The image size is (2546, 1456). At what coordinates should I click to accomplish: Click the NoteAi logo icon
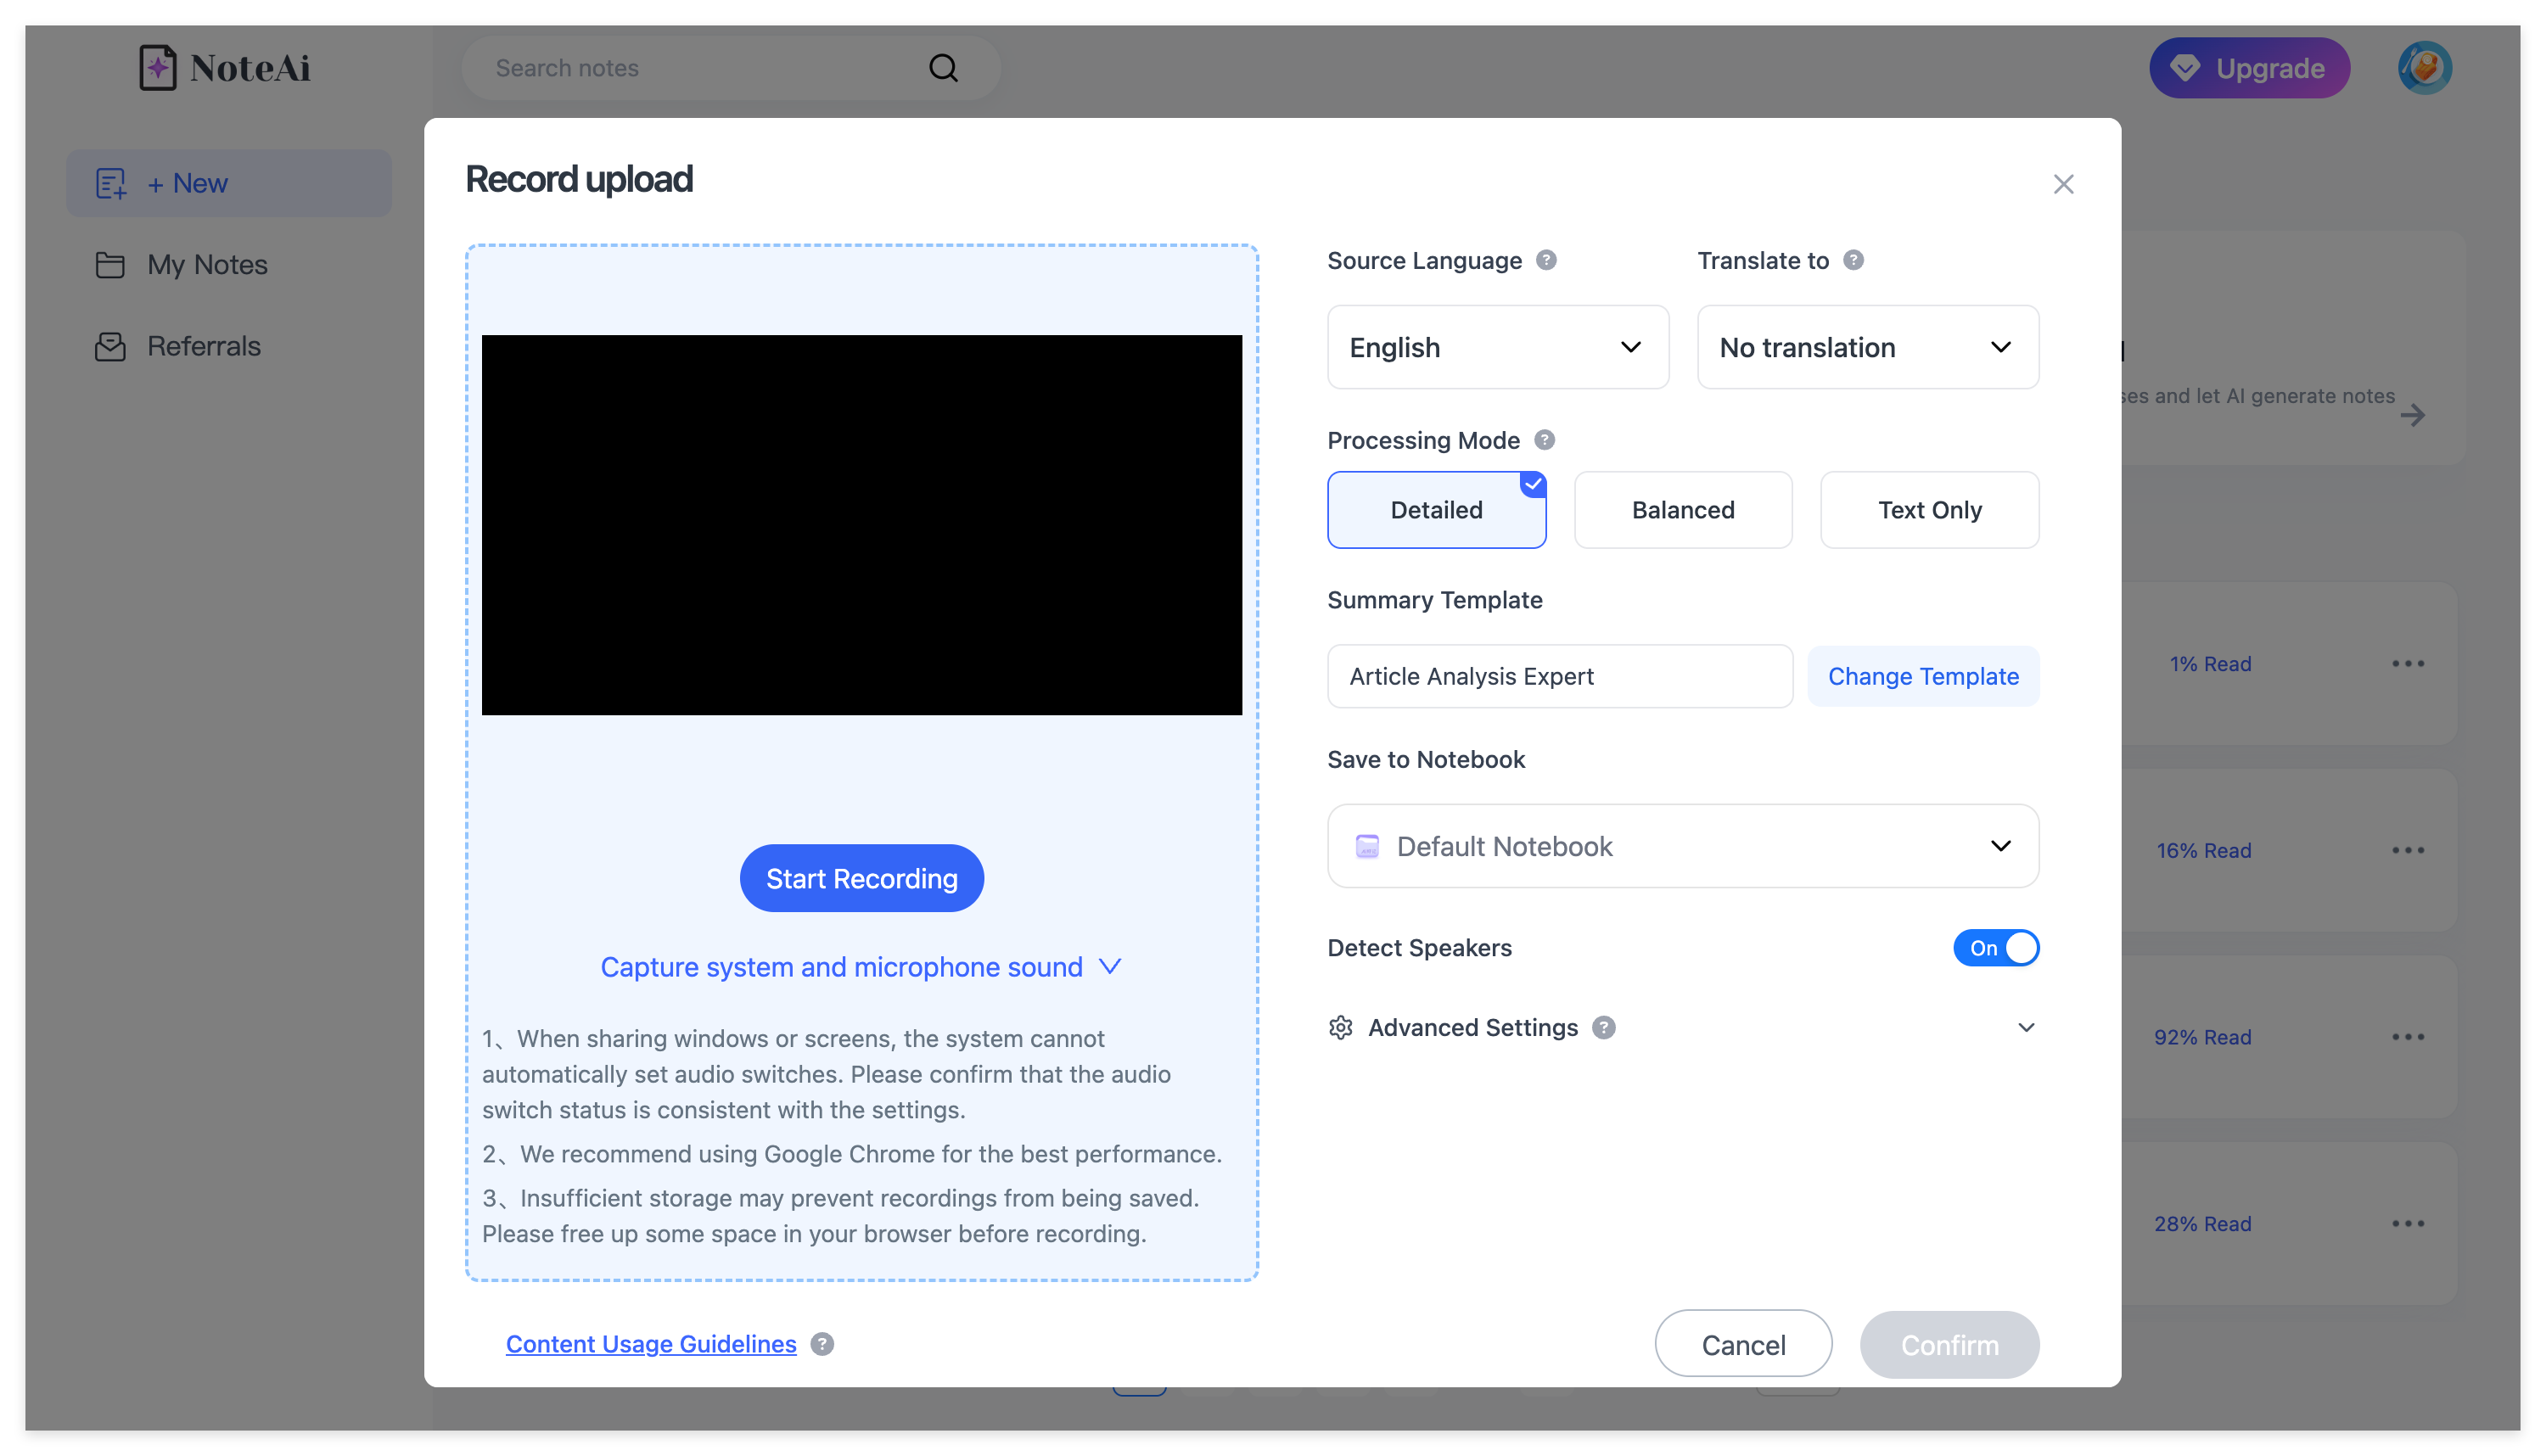pos(157,67)
